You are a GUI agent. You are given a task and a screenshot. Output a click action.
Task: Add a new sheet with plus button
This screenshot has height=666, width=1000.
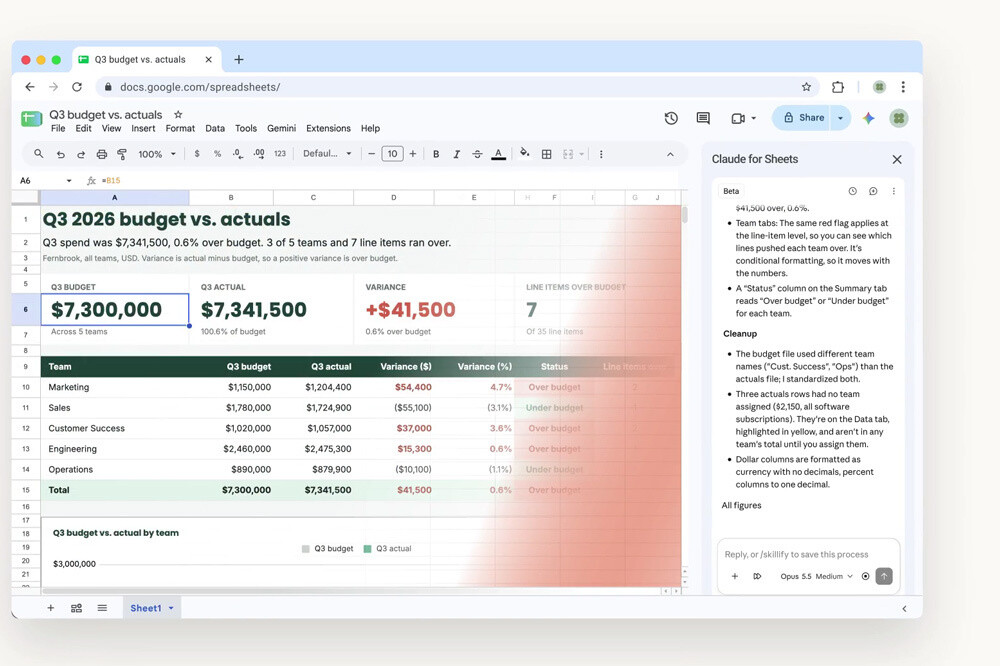50,608
